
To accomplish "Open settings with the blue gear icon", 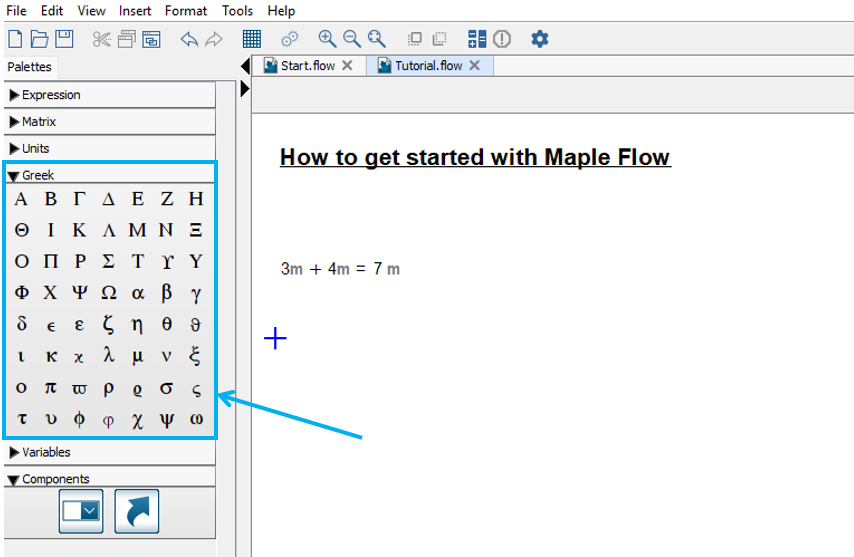I will (540, 39).
